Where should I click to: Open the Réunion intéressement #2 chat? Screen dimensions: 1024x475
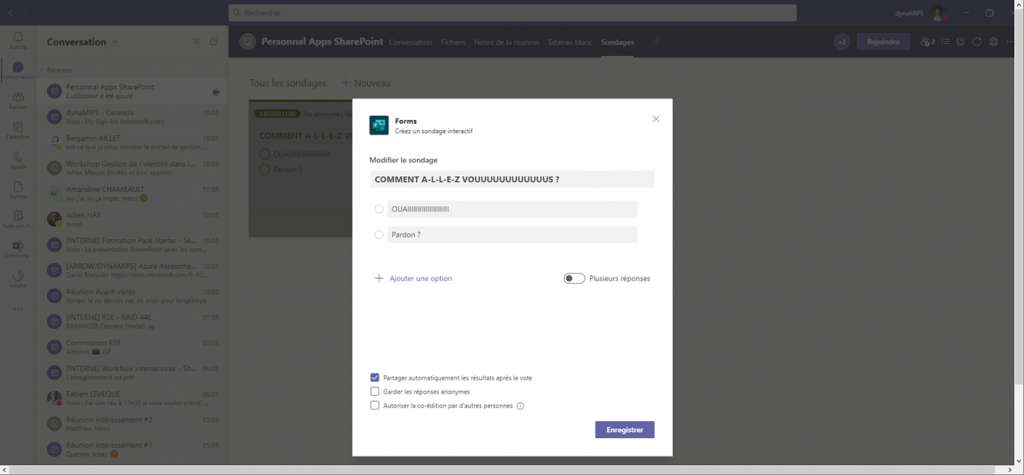[133, 423]
